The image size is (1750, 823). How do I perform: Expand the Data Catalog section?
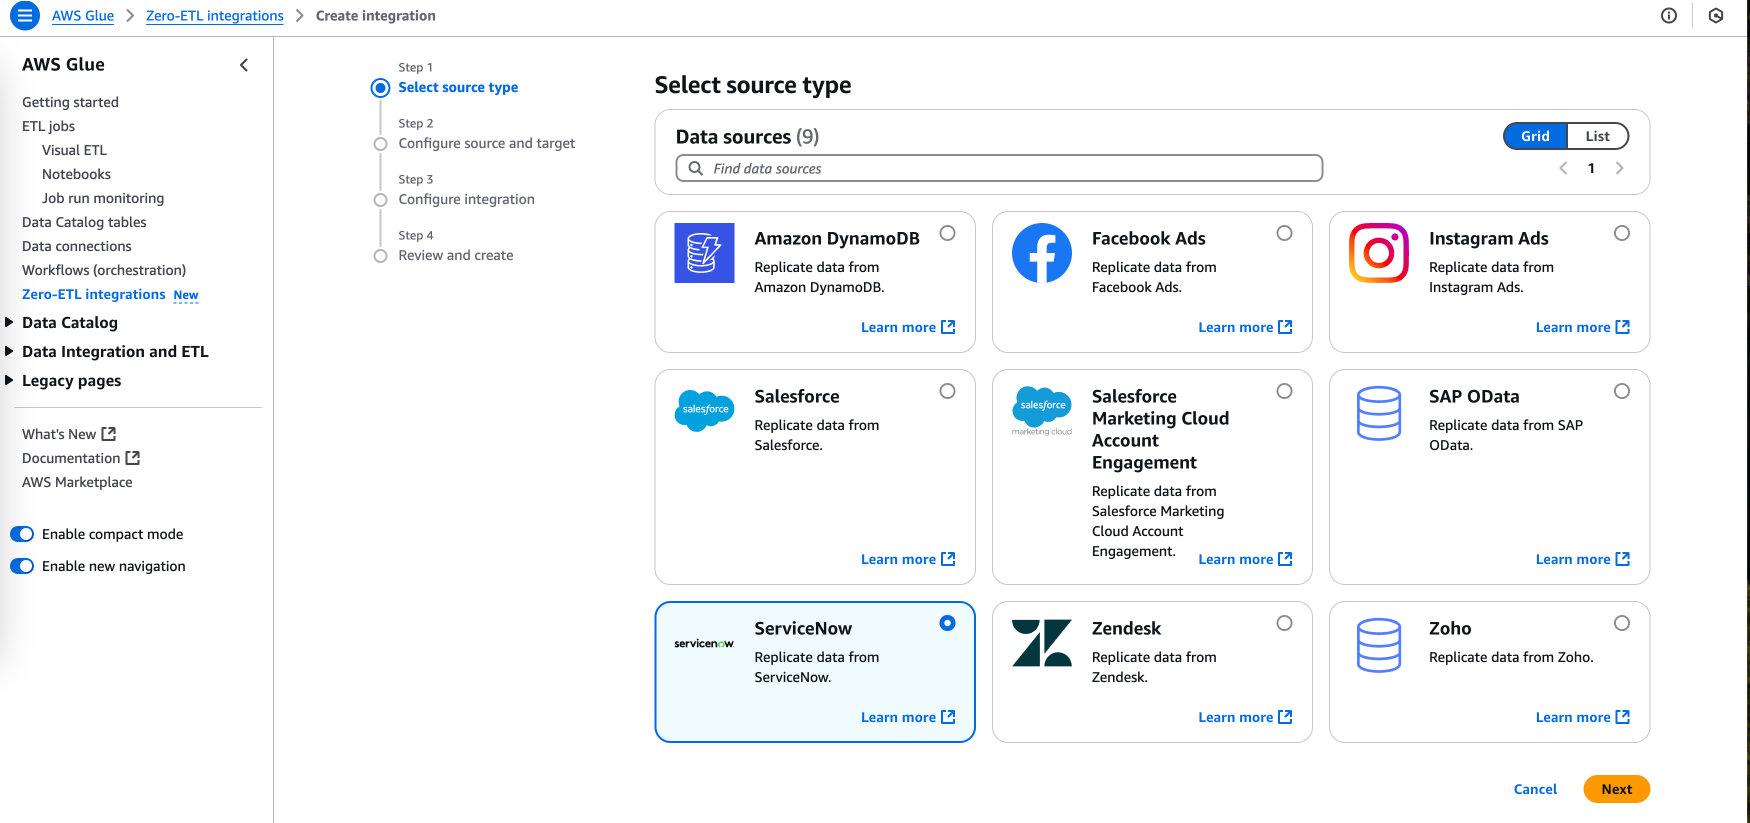pyautogui.click(x=10, y=322)
